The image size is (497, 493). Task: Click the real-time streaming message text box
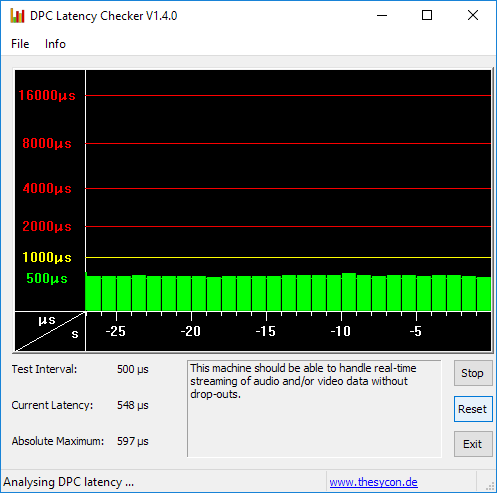[314, 409]
